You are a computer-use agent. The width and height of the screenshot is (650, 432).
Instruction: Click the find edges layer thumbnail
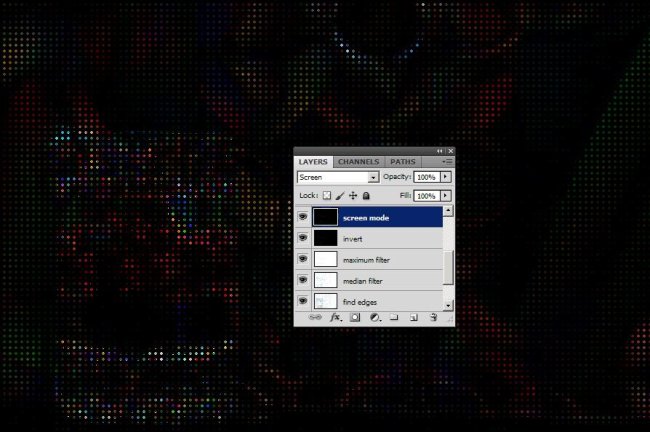[x=325, y=301]
